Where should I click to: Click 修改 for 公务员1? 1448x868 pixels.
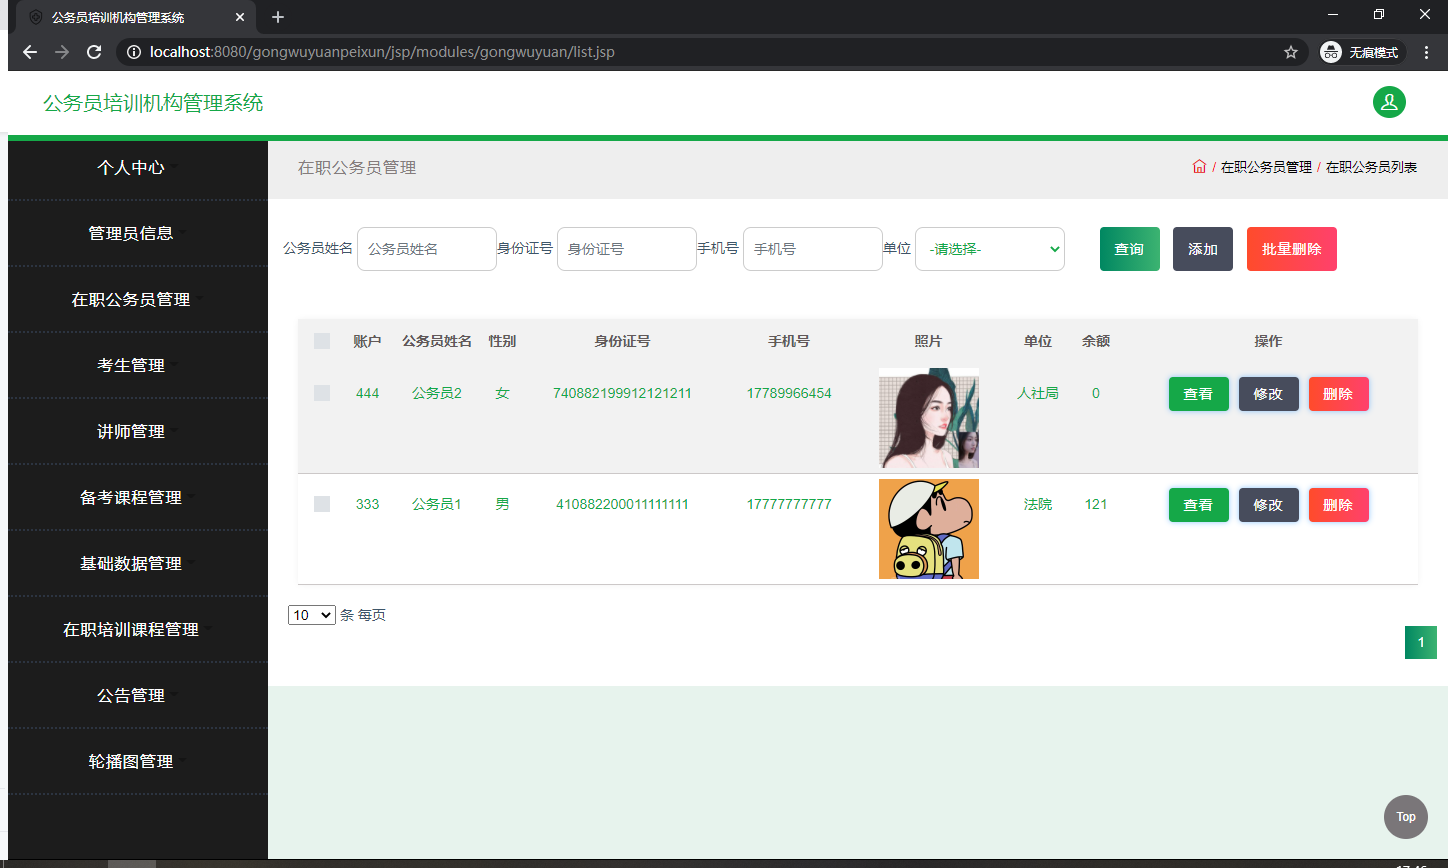[1269, 505]
